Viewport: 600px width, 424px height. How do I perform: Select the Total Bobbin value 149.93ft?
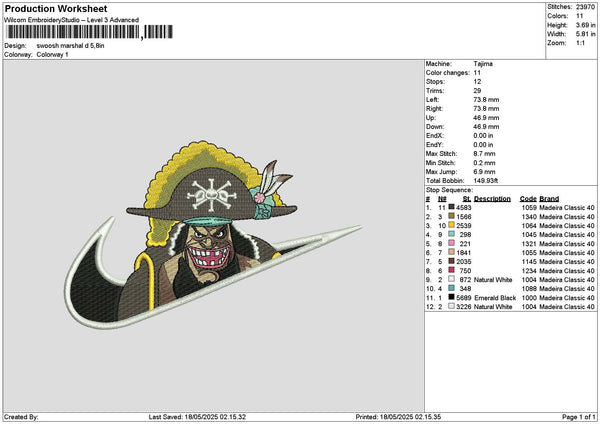[x=486, y=181]
